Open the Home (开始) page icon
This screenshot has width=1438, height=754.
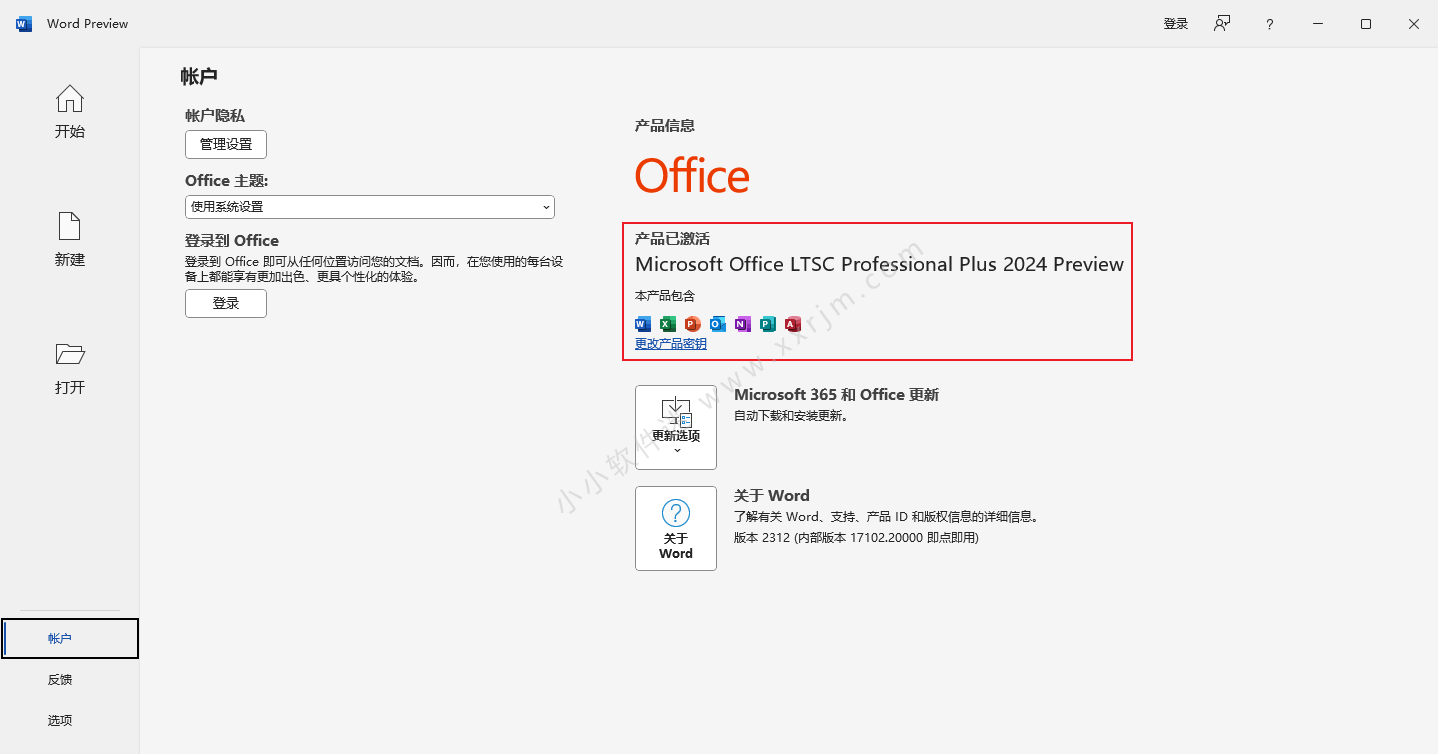coord(70,99)
